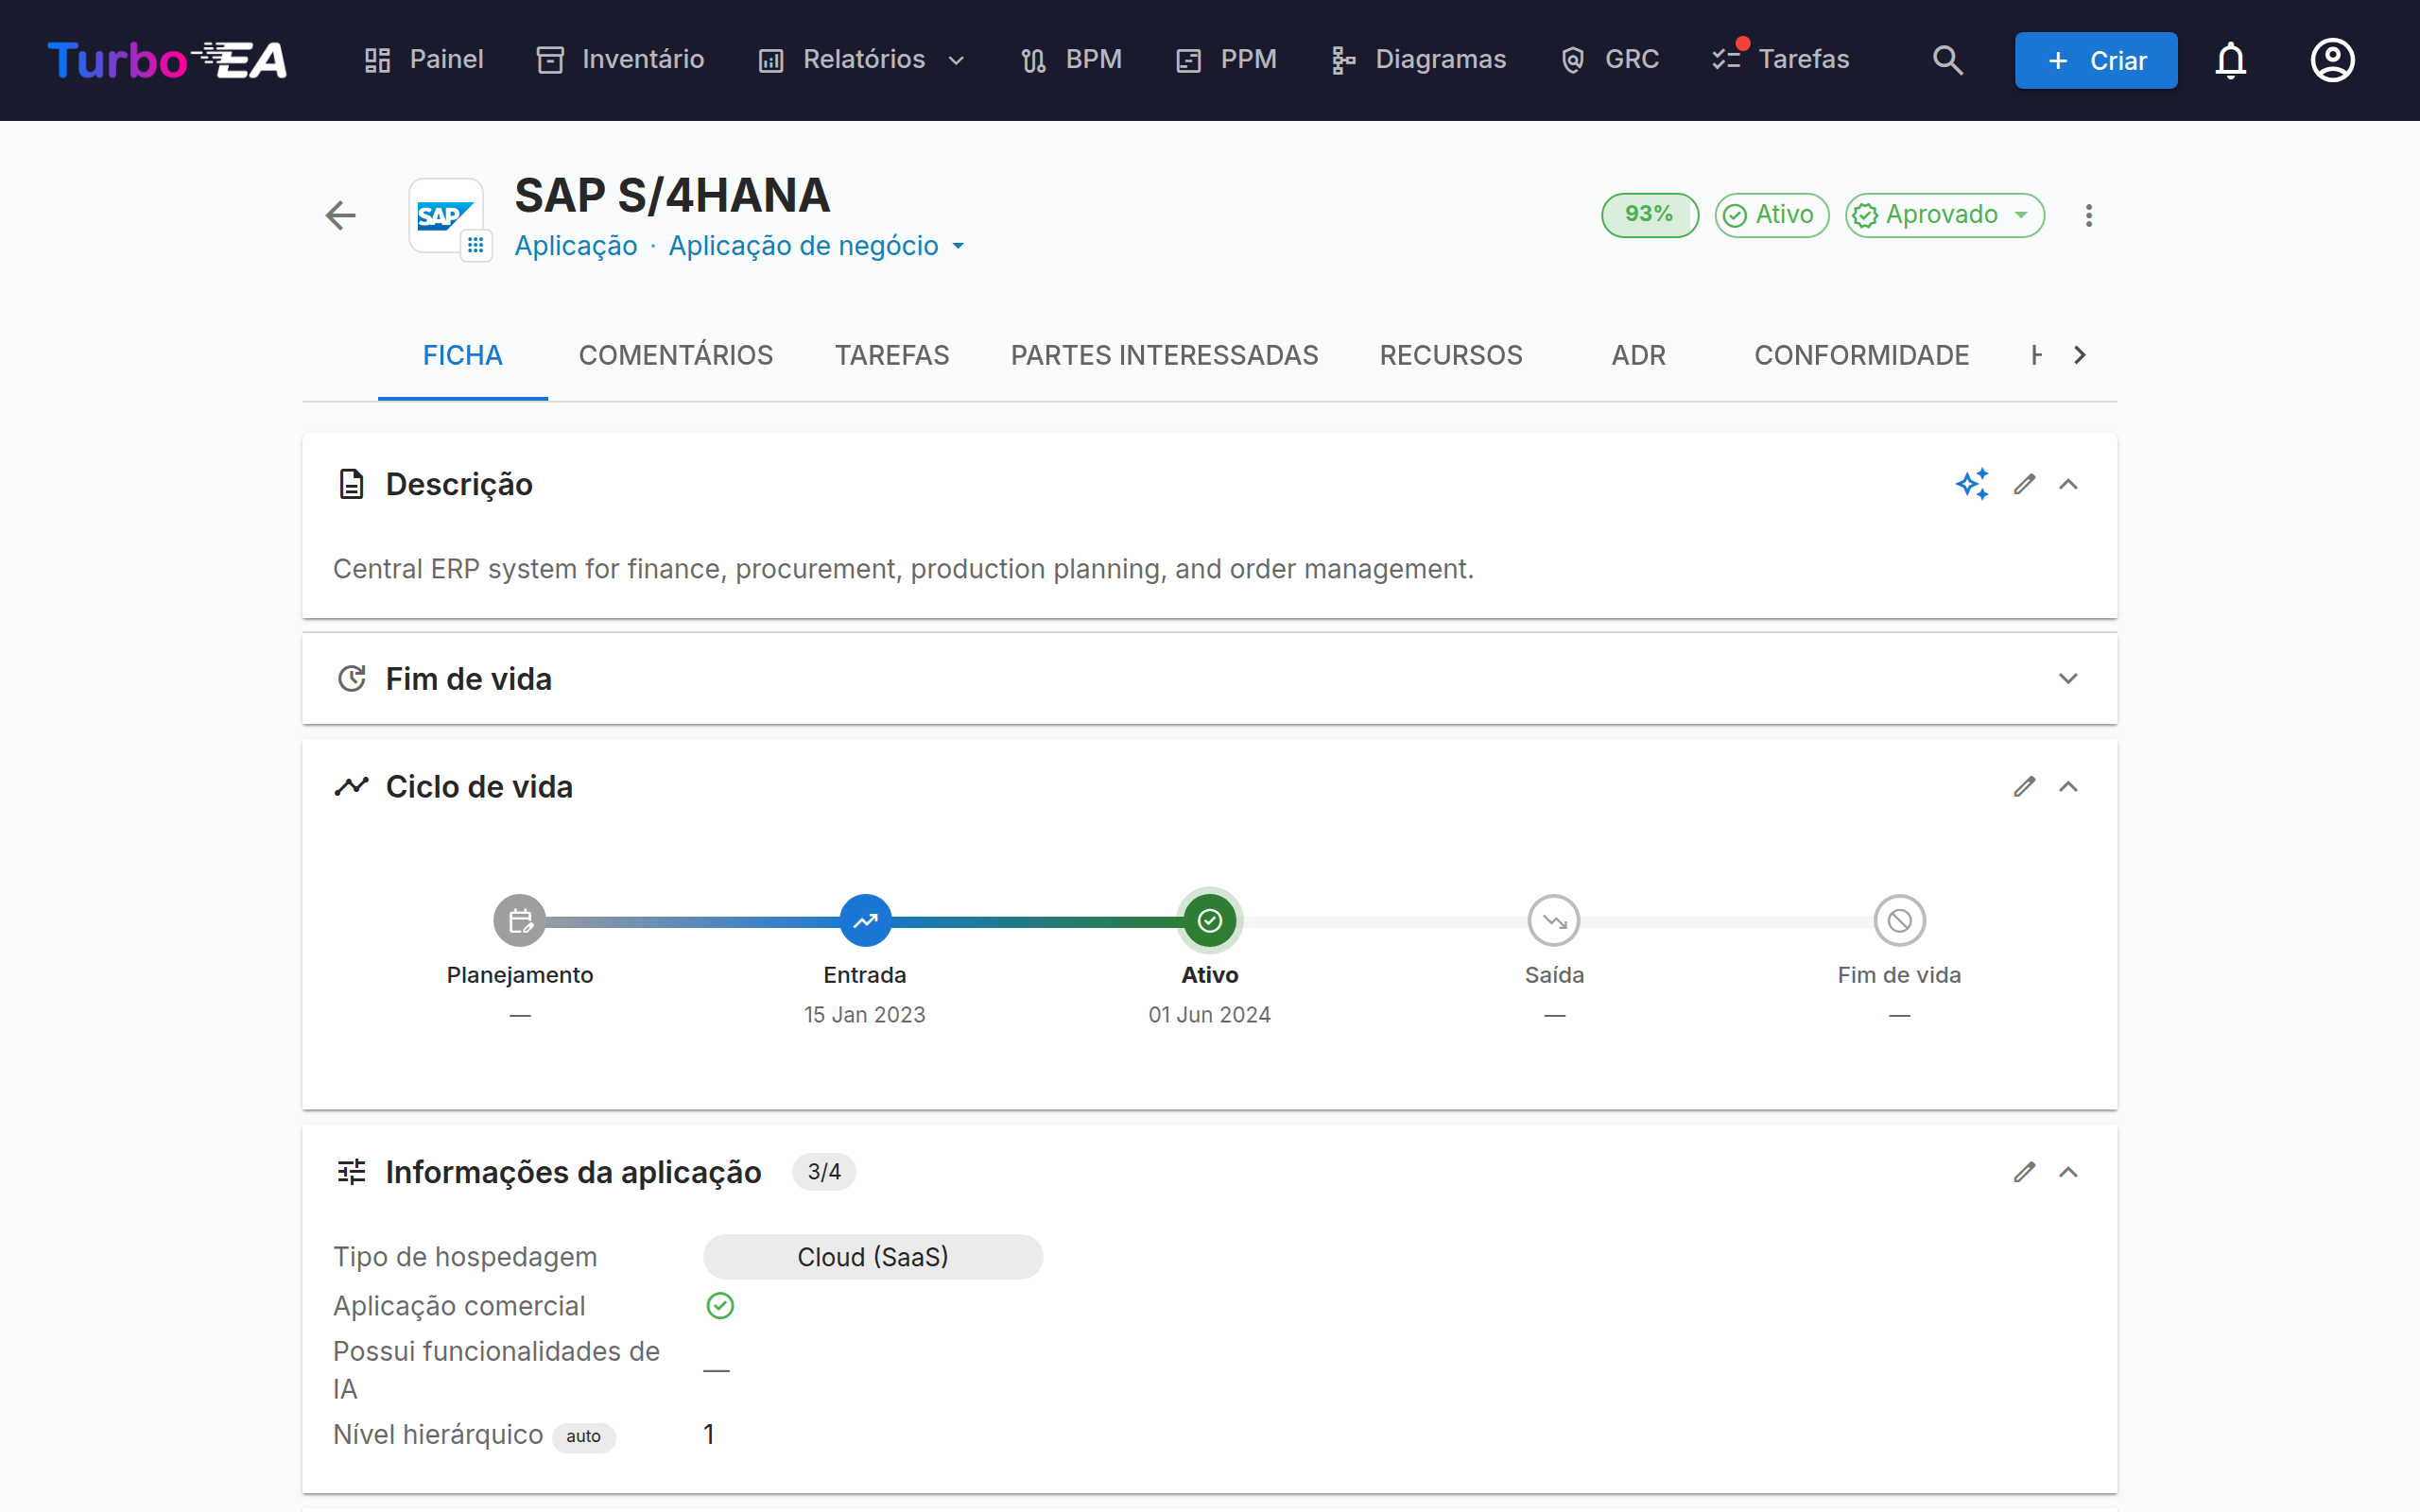The image size is (2420, 1512).
Task: Open Inventário in the navbar
Action: [x=621, y=60]
